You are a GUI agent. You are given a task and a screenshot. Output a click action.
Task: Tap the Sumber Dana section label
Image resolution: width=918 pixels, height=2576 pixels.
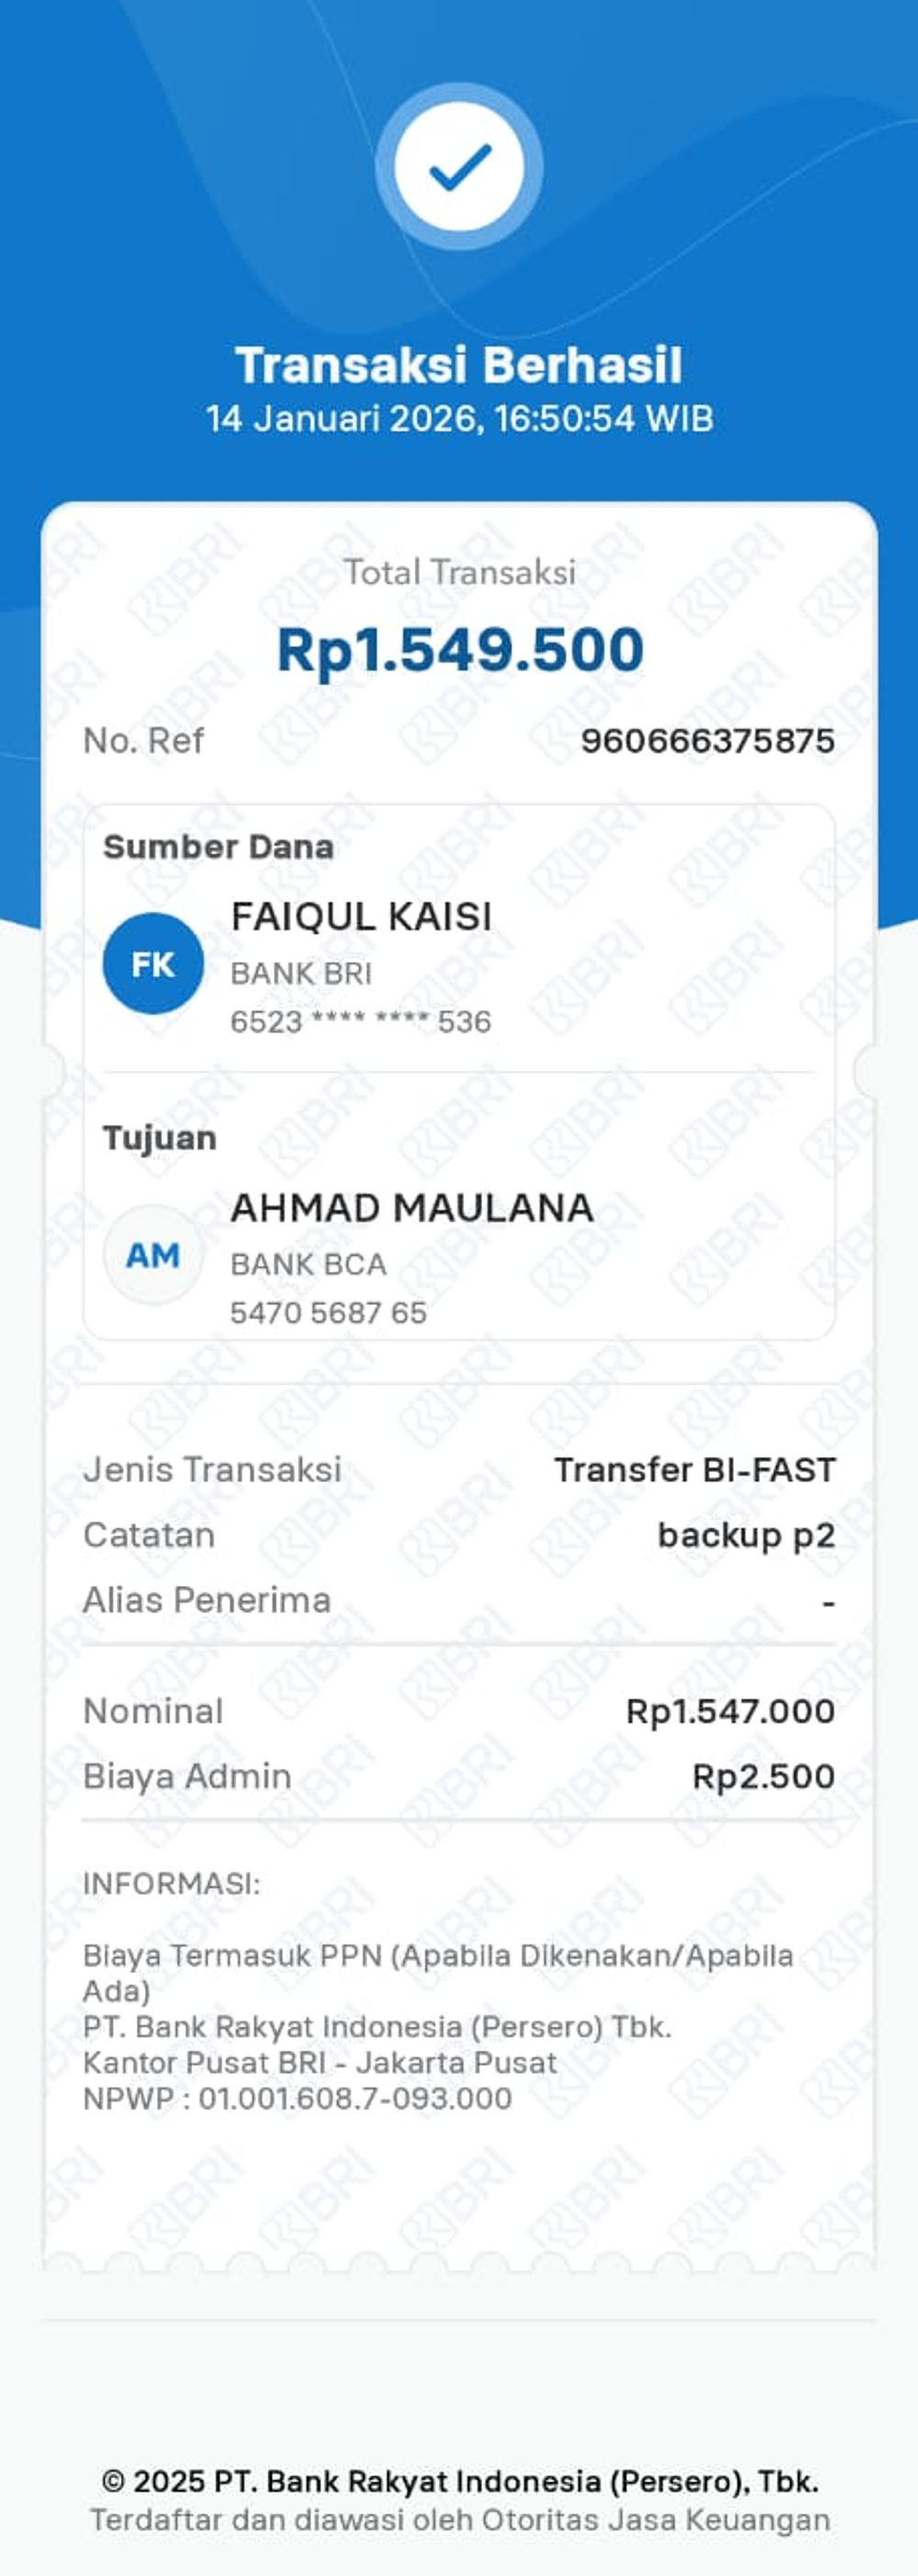[x=218, y=847]
